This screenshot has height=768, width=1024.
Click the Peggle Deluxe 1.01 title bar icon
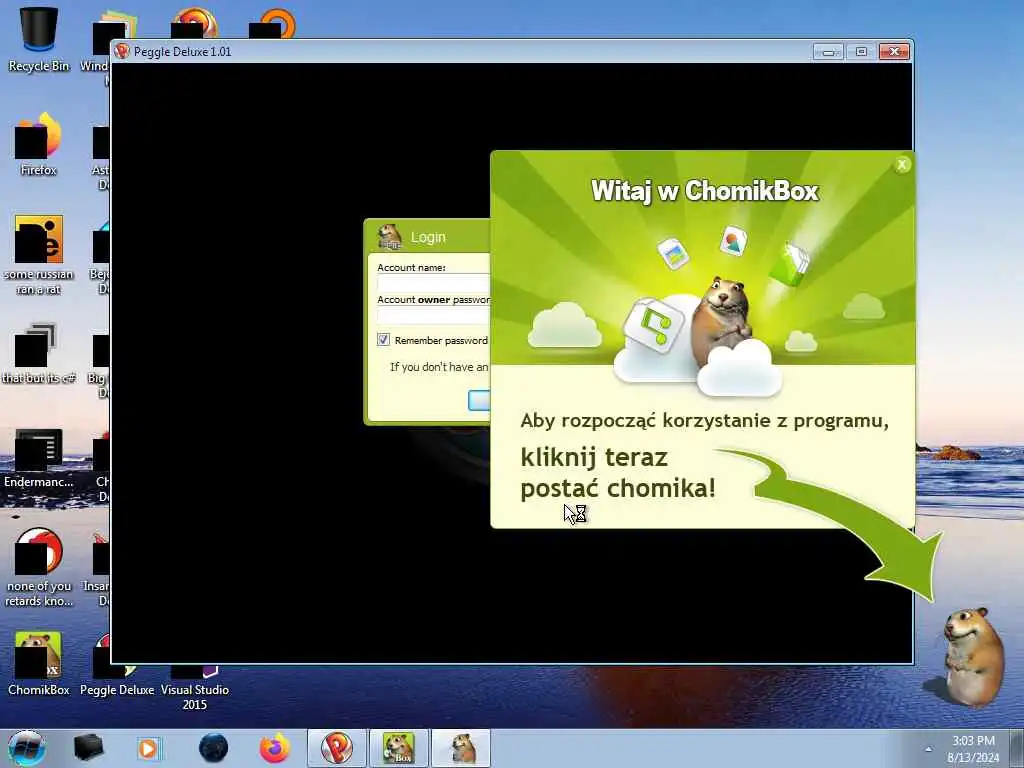tap(122, 51)
